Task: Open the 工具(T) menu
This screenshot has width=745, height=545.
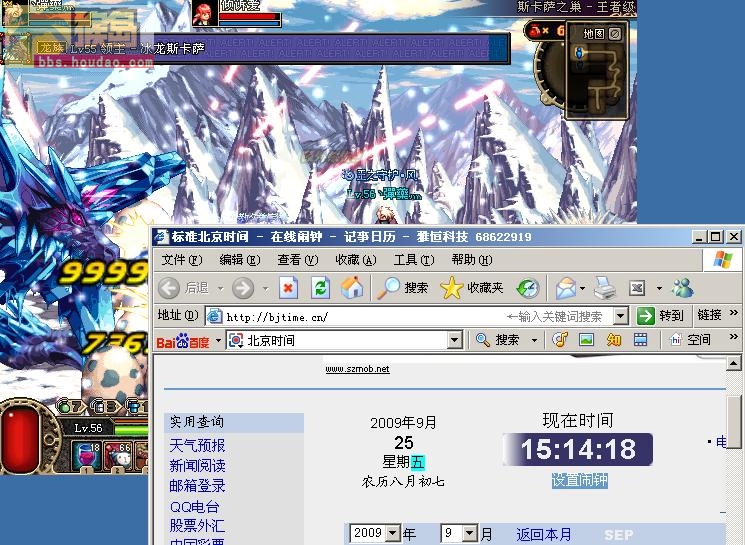Action: [414, 260]
